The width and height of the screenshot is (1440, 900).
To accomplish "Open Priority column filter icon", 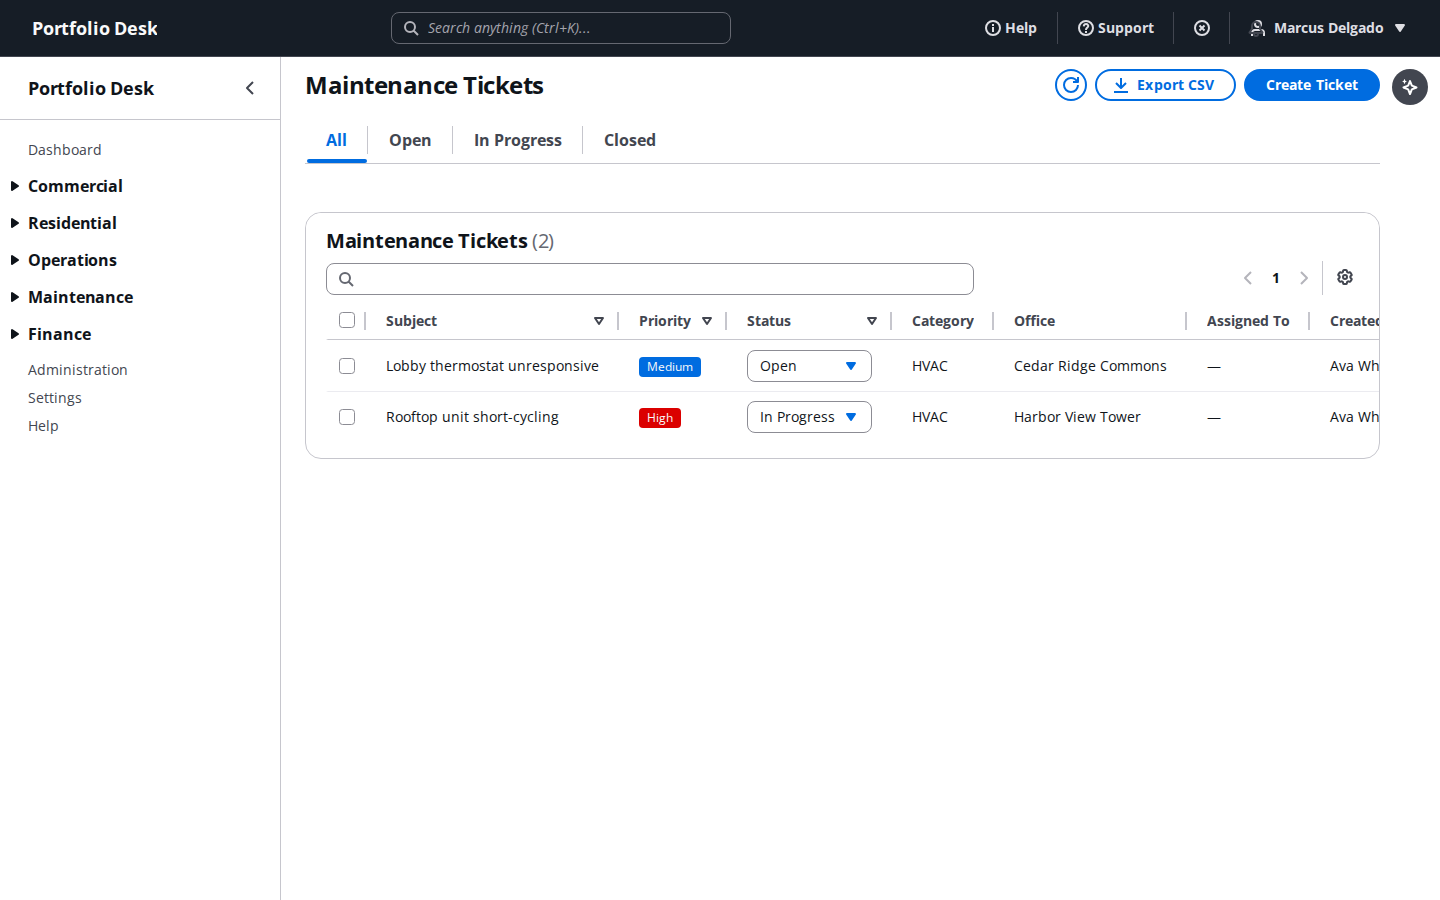I will coord(707,321).
